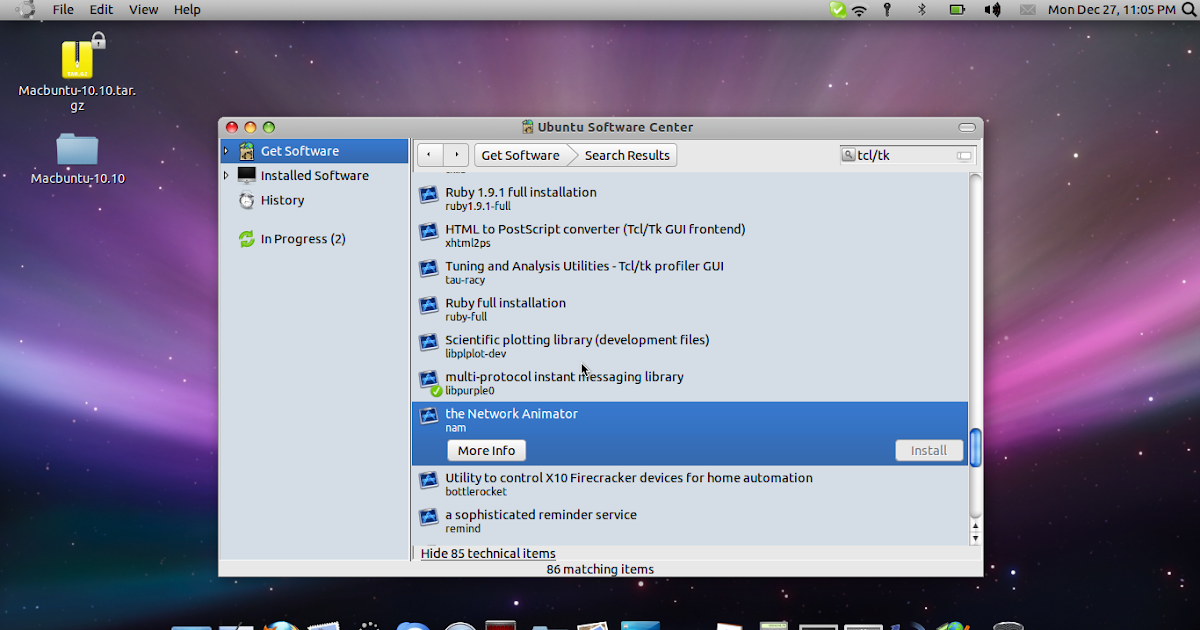Expand the Installed Software disclosure triangle

point(225,174)
